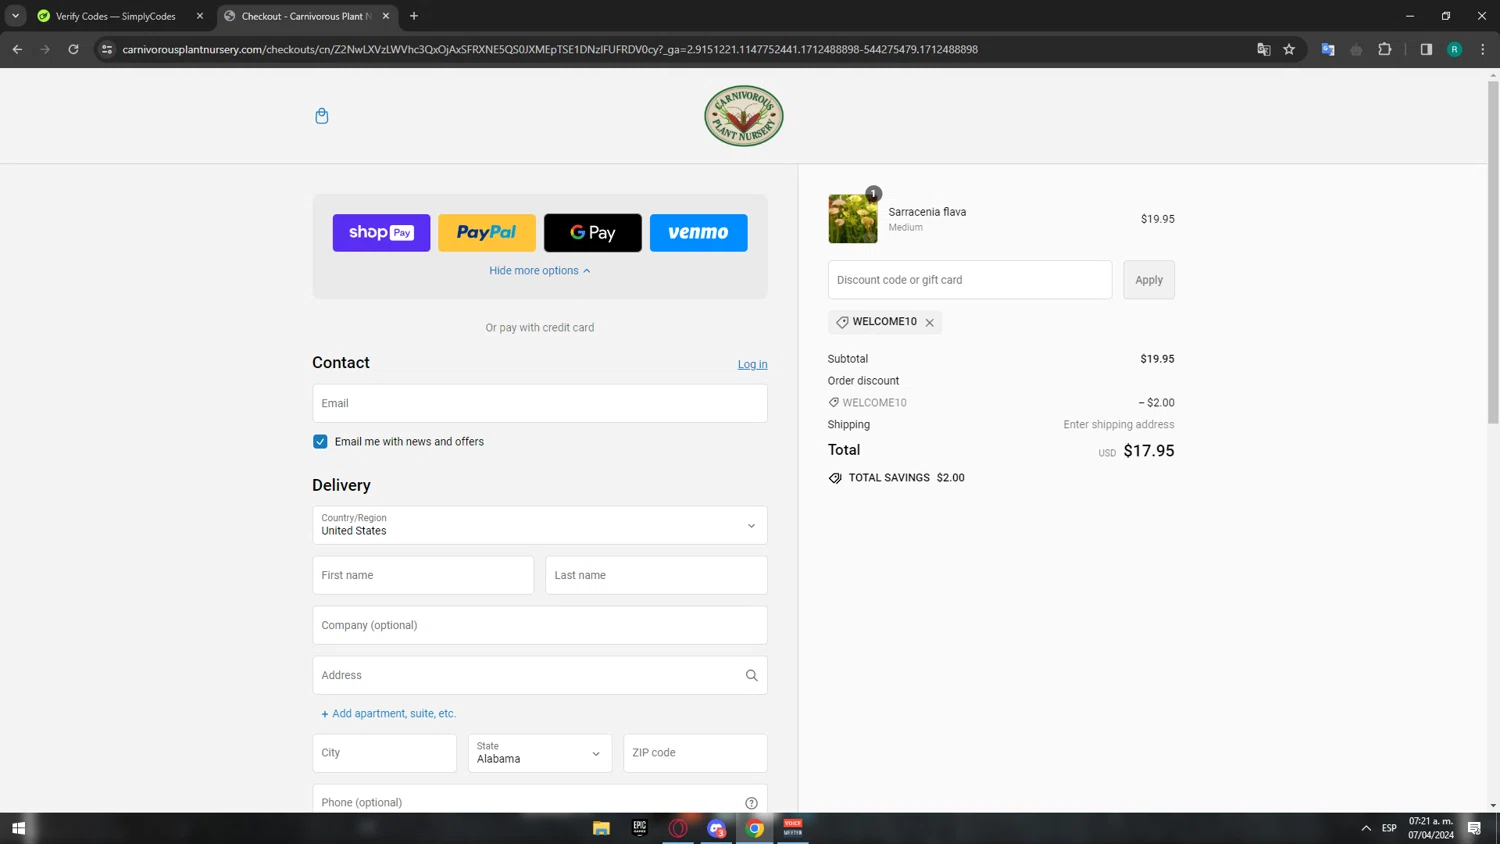Pay with Venmo
1500x844 pixels.
coord(698,232)
